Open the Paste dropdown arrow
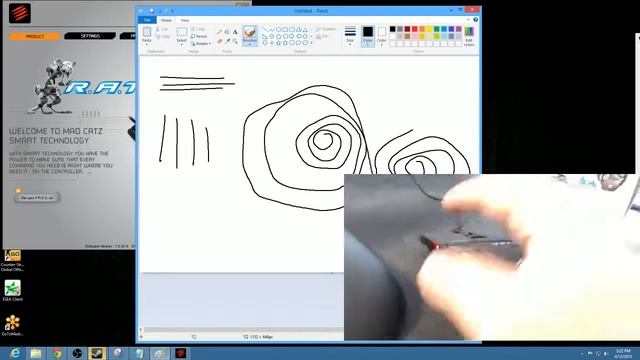Screen dimensions: 640x360 [x=147, y=44]
